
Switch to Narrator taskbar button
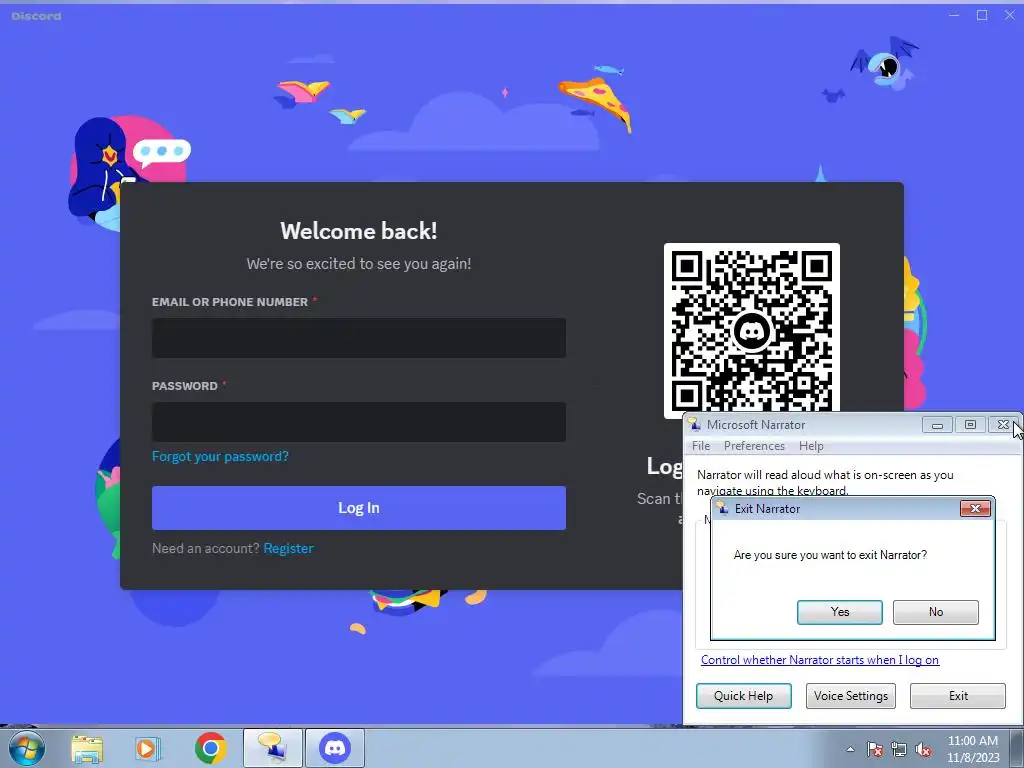click(x=272, y=748)
